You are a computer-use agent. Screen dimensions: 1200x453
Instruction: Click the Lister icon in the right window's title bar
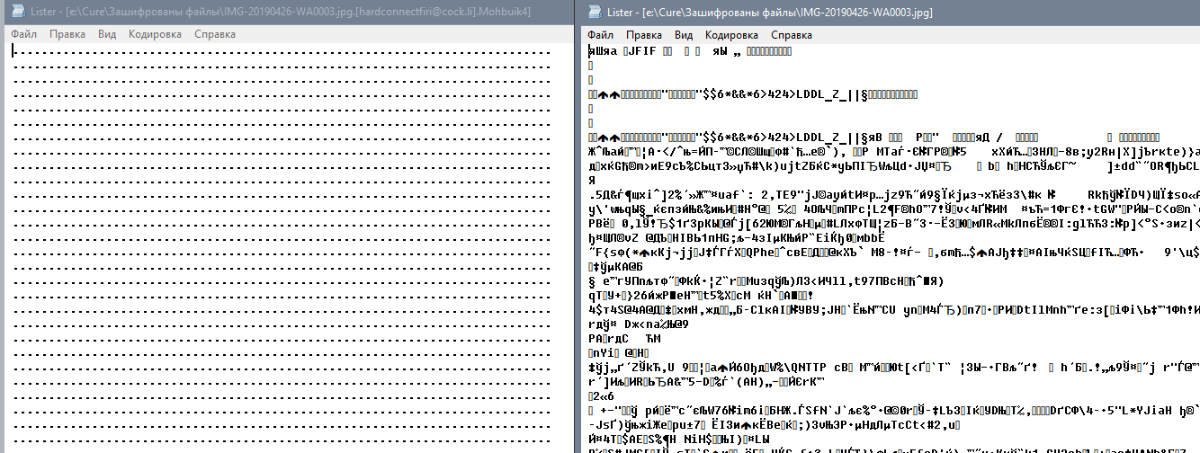[x=593, y=12]
